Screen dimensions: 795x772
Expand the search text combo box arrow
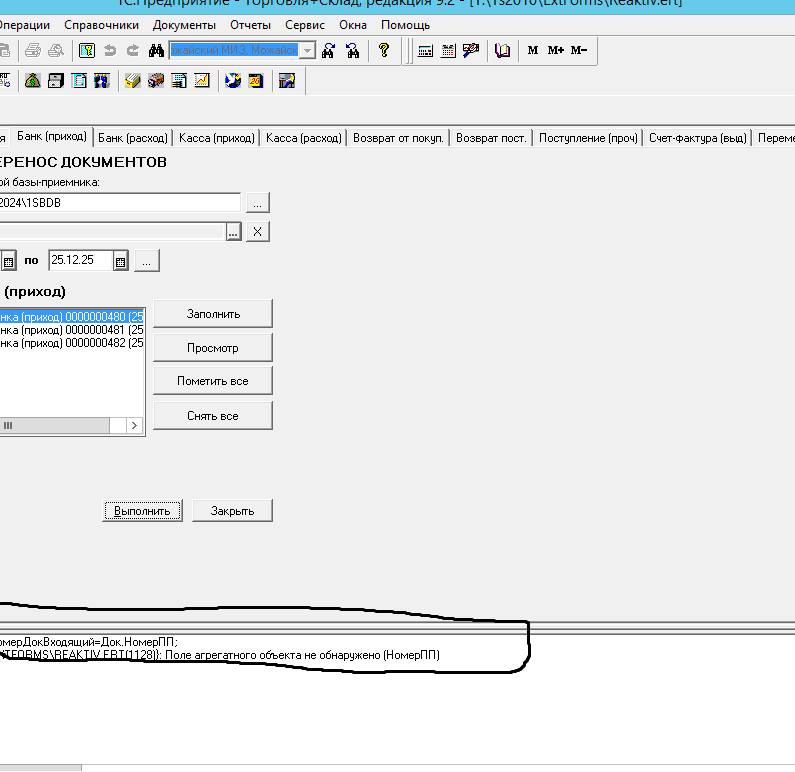click(307, 50)
